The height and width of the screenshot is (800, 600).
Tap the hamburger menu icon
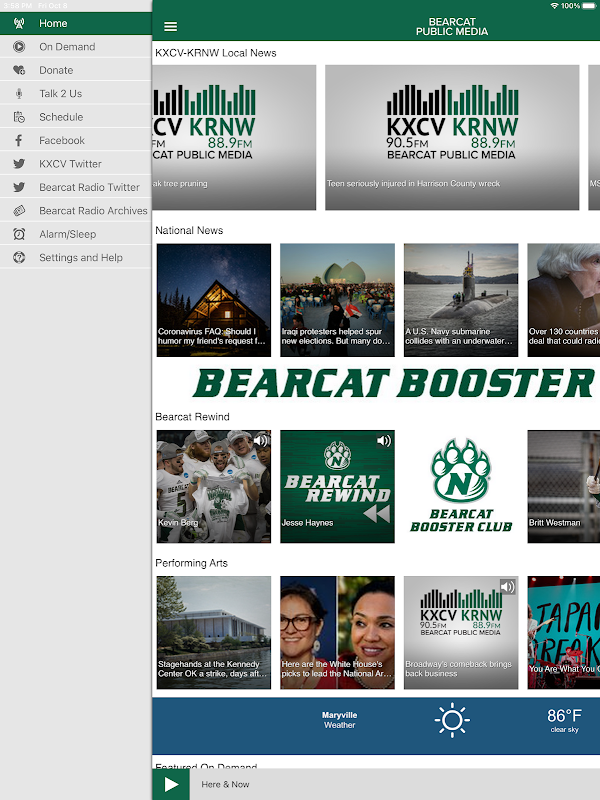click(170, 27)
